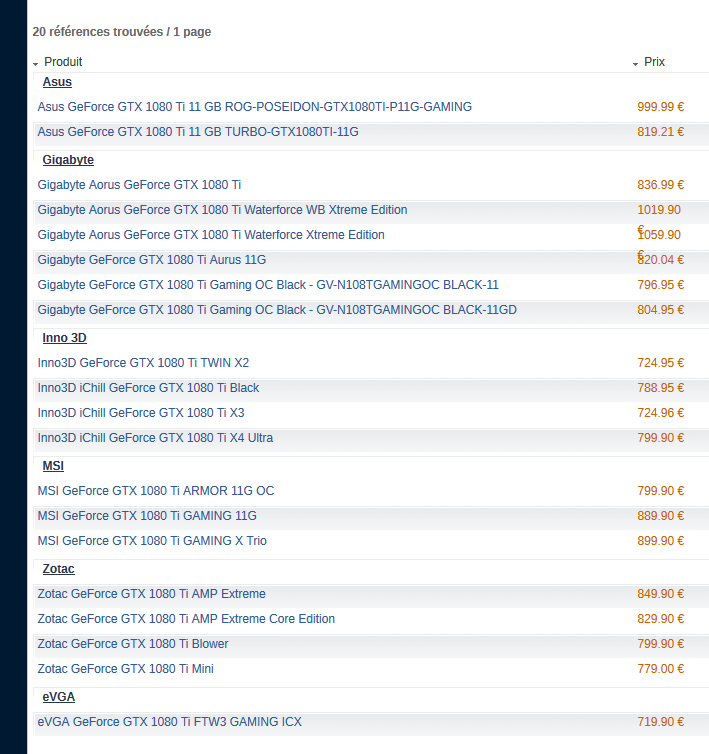Screen dimensions: 709x754
Task: Click the 819.21 € price
Action: tap(660, 132)
